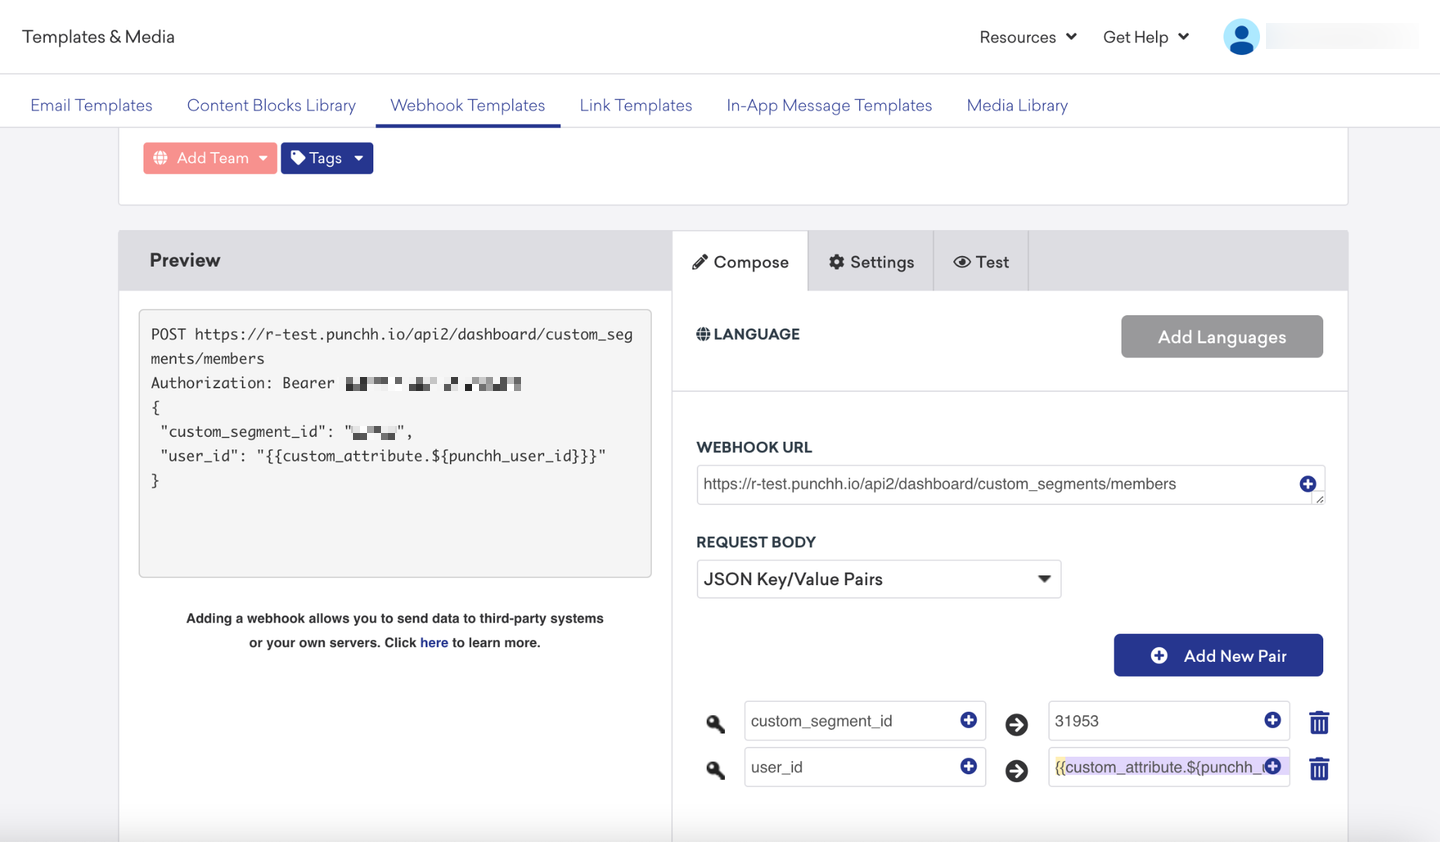Click Add New Pair button
This screenshot has width=1440, height=842.
1218,655
